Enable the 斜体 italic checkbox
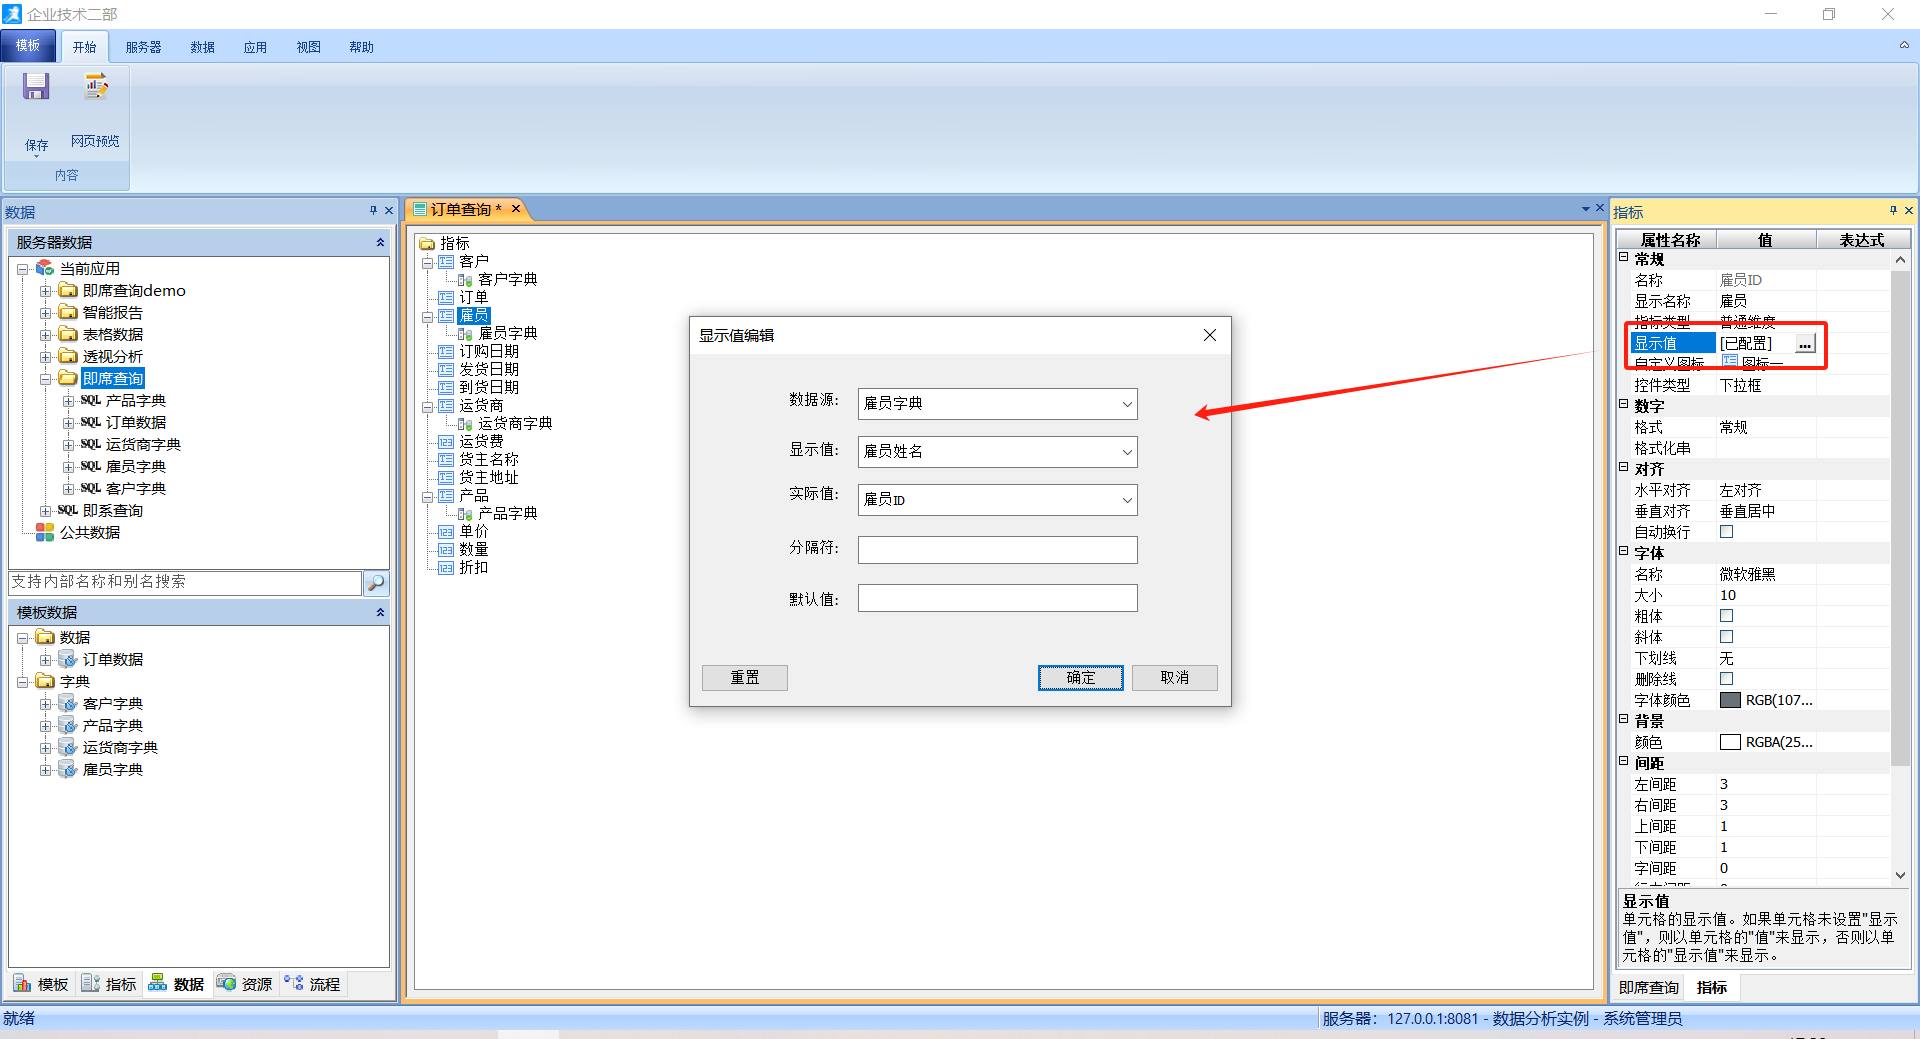Screen dimensions: 1920x1039 point(1726,637)
